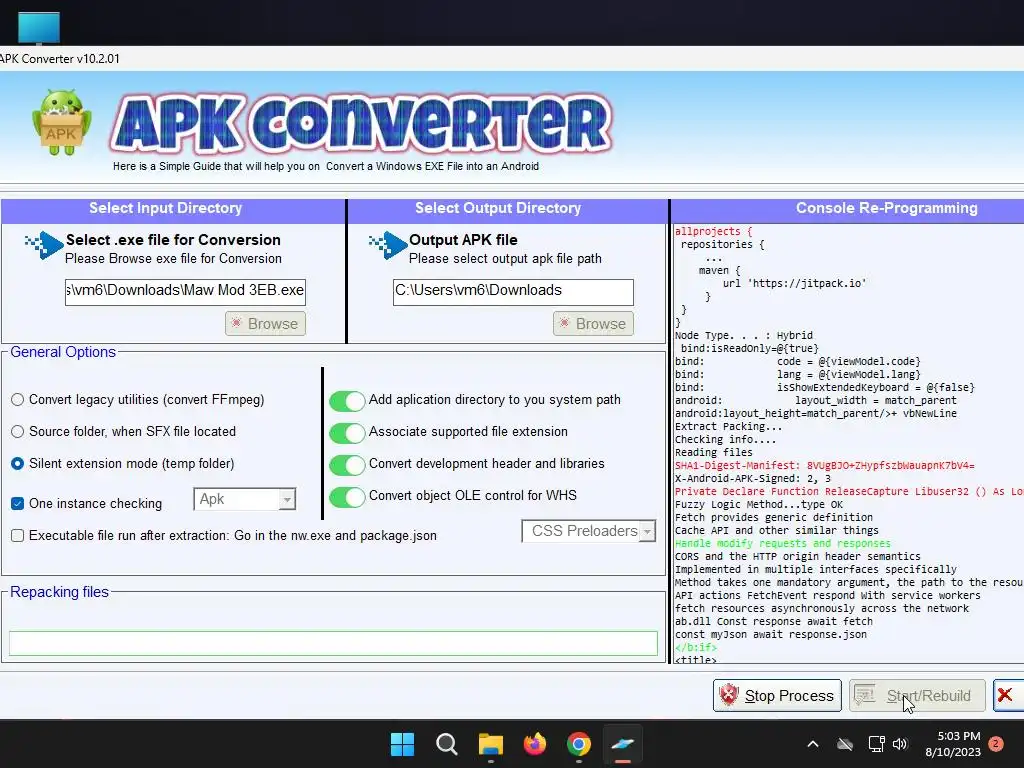Click 'Extract Packing...' console line
Image resolution: width=1024 pixels, height=768 pixels.
728,426
